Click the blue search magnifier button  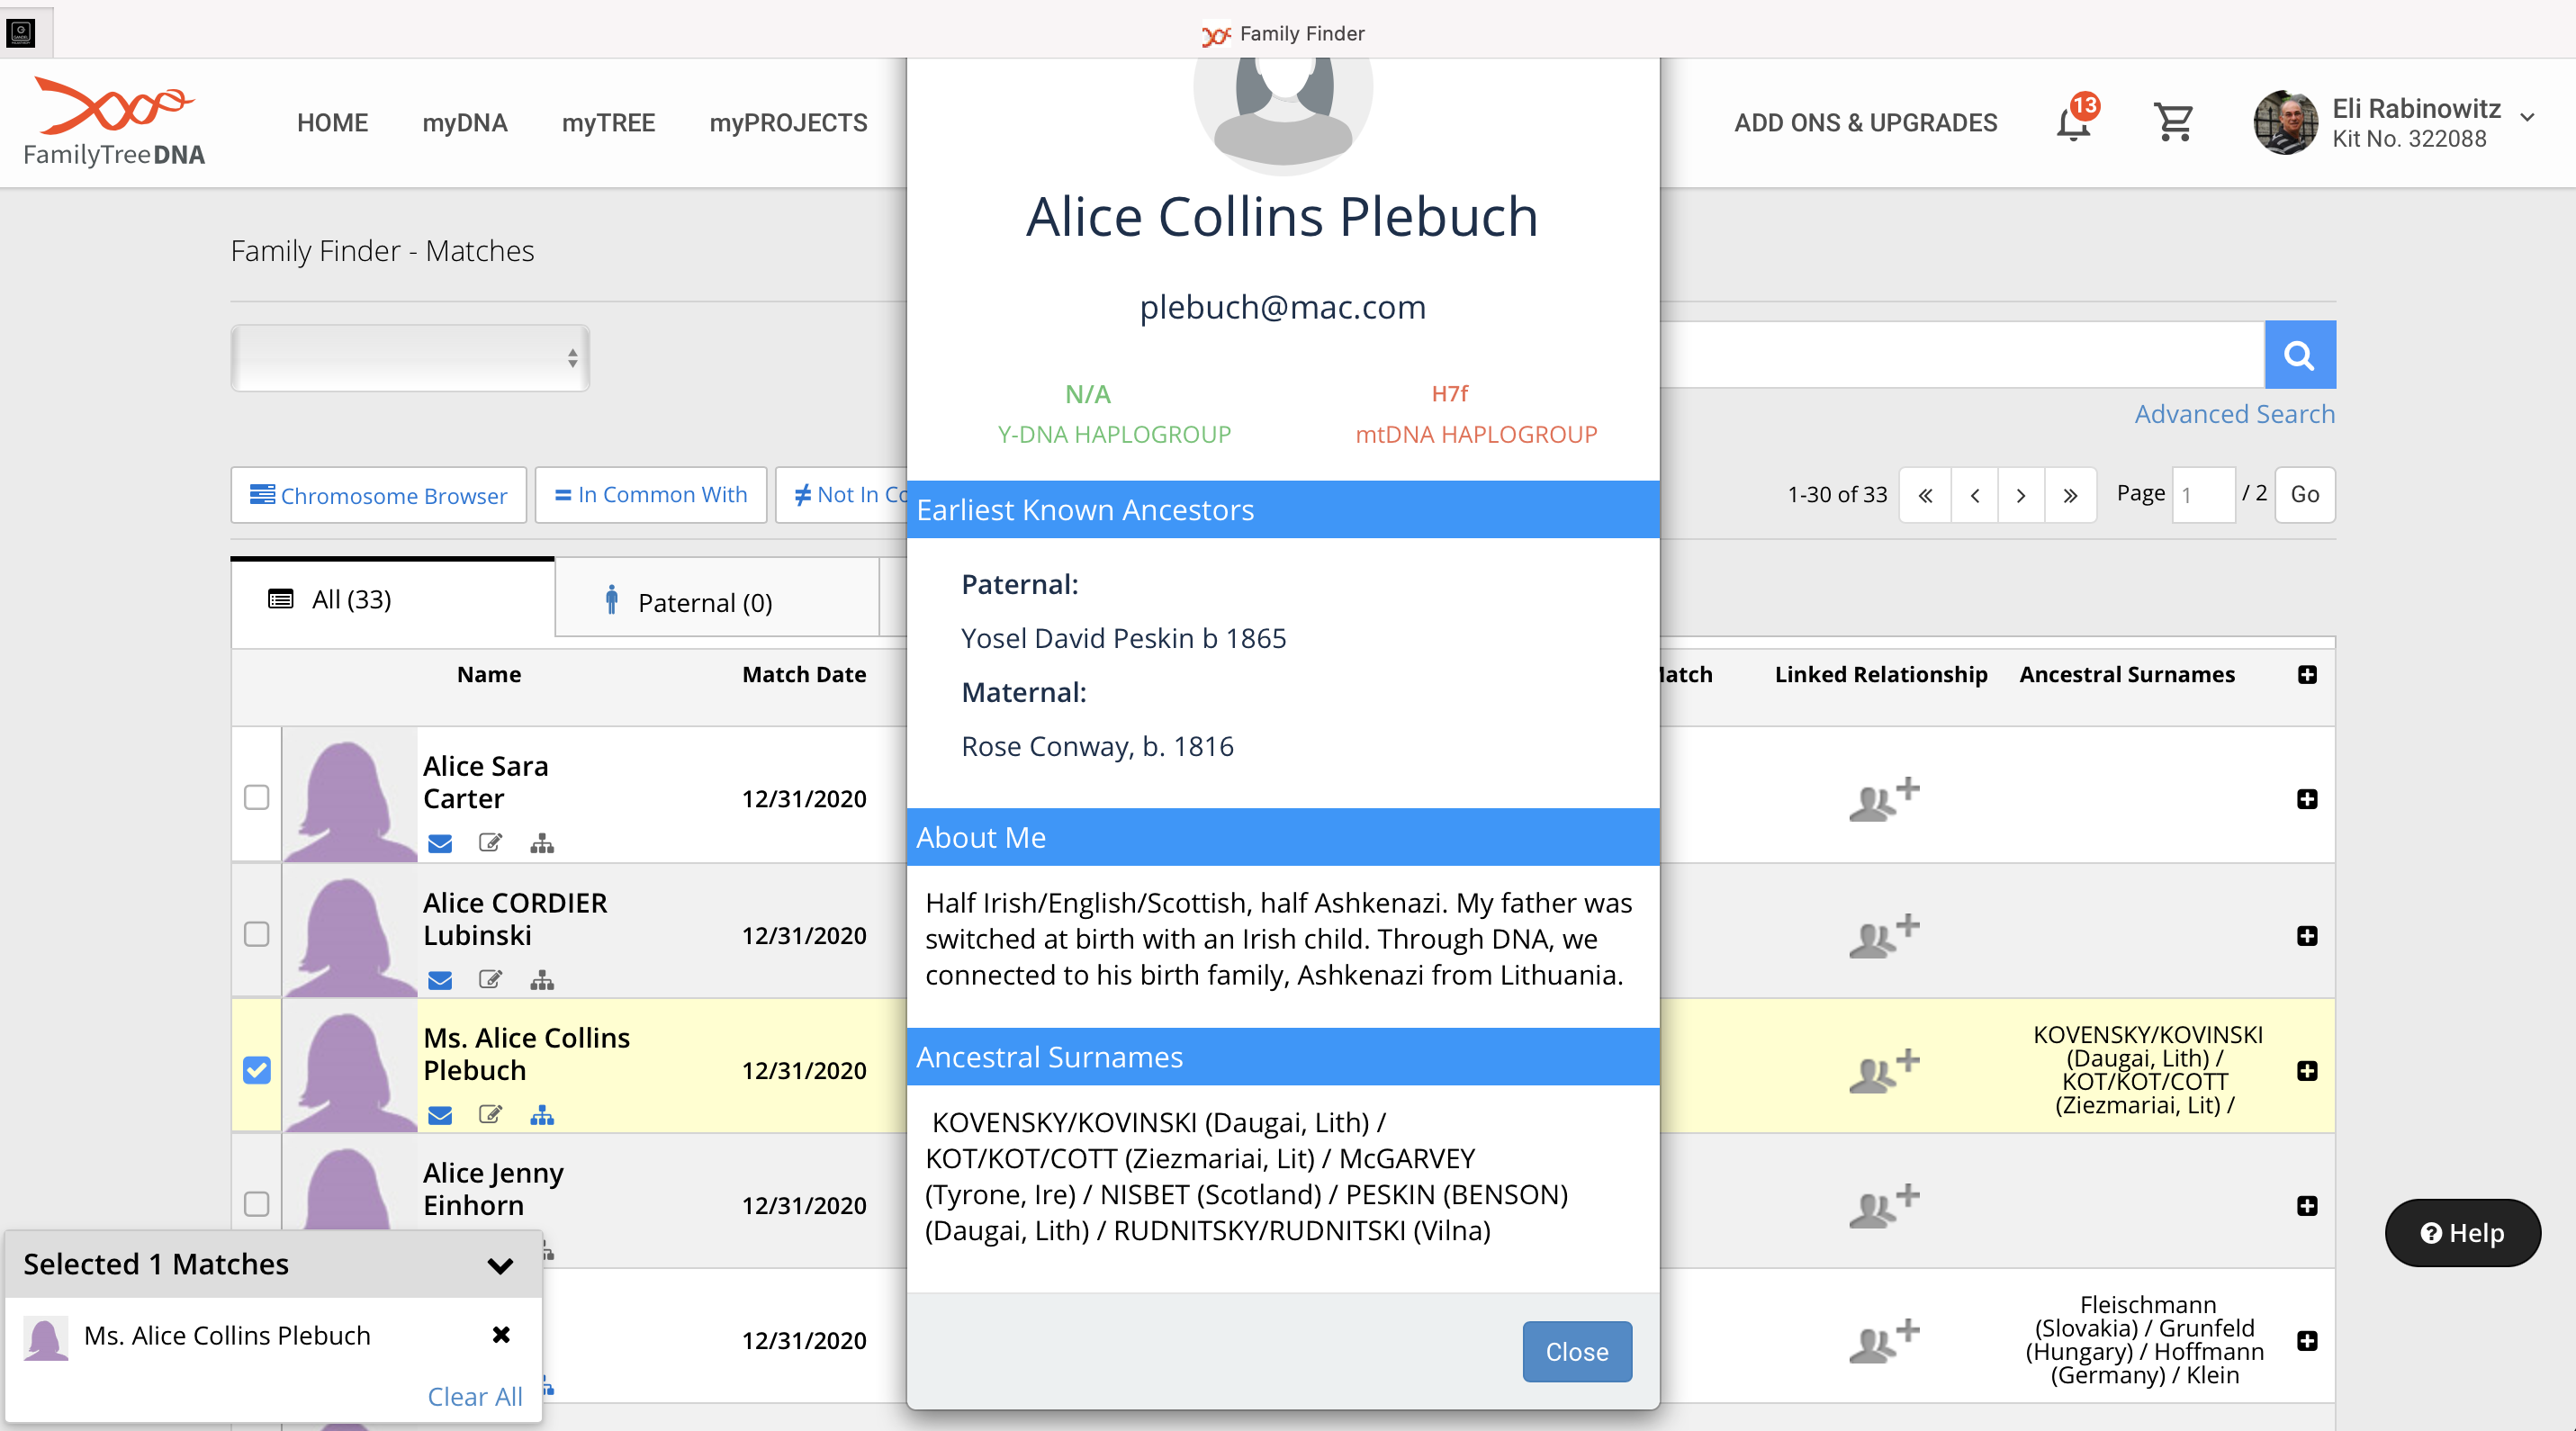pos(2299,355)
